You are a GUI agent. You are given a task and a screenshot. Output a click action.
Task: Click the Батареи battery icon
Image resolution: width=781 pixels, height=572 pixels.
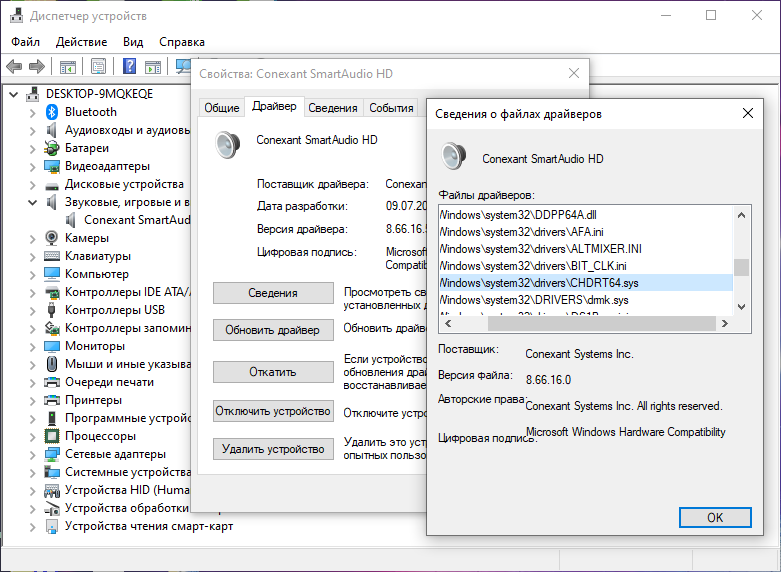(52, 148)
